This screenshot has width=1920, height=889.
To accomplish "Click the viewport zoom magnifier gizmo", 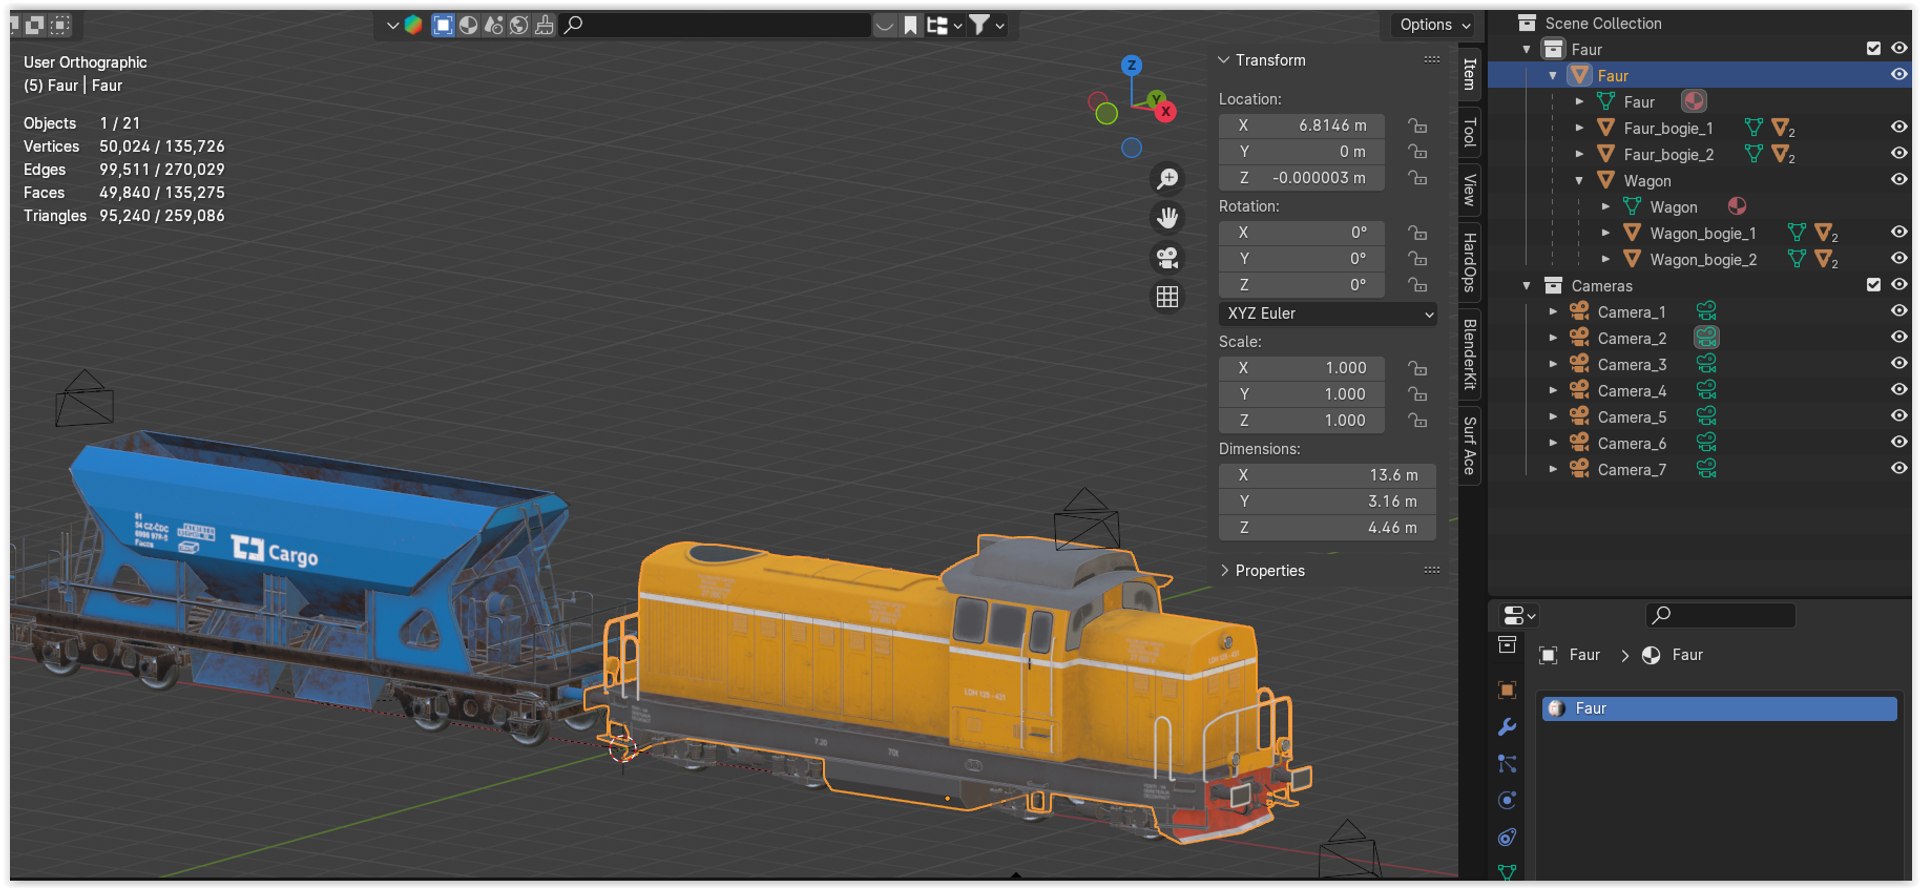I will 1167,179.
